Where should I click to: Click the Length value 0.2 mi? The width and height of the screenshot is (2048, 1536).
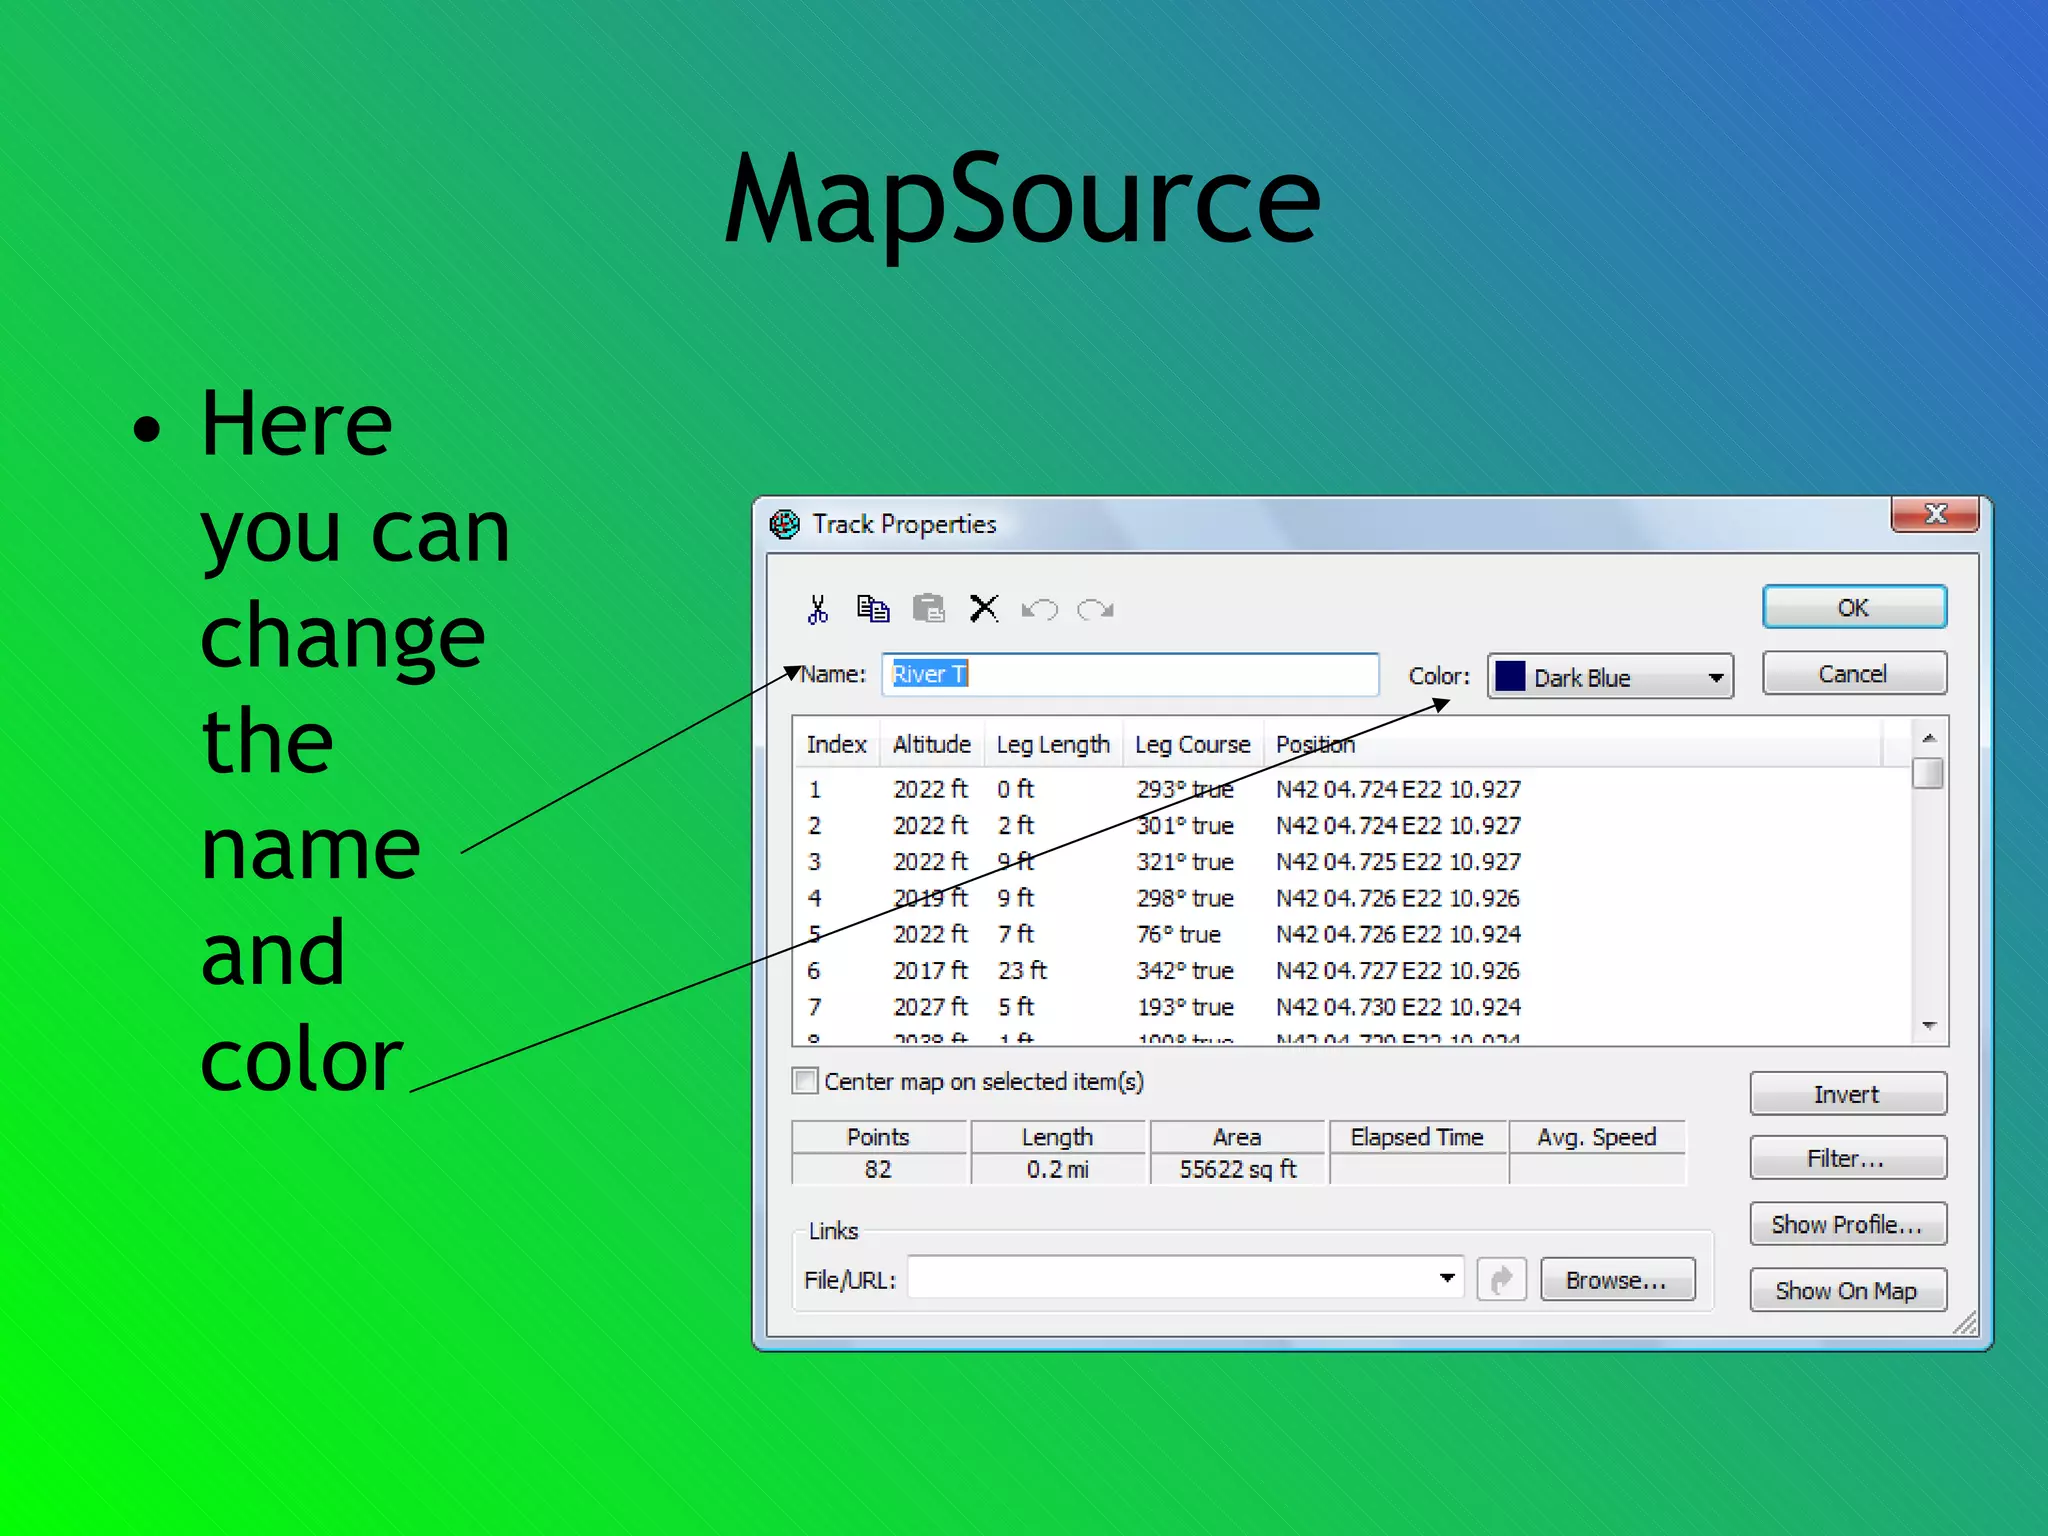(x=1058, y=1169)
